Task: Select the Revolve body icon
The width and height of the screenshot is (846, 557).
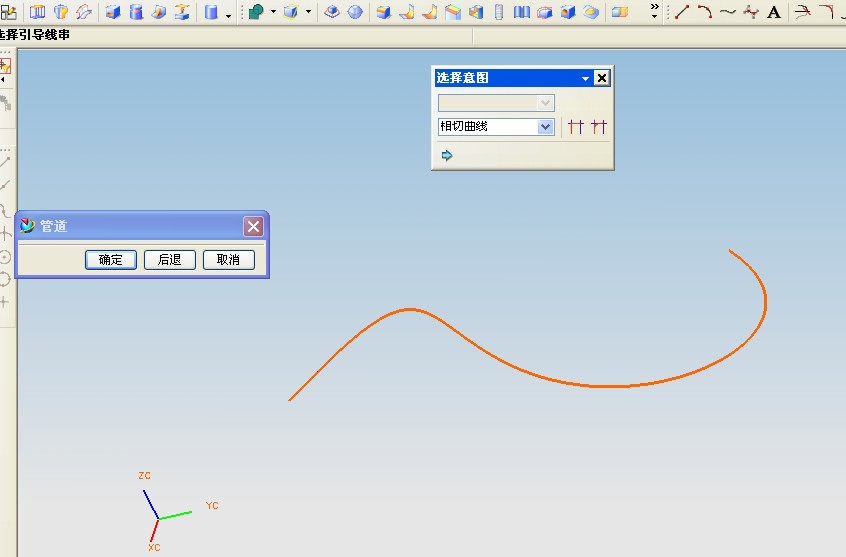Action: tap(60, 12)
